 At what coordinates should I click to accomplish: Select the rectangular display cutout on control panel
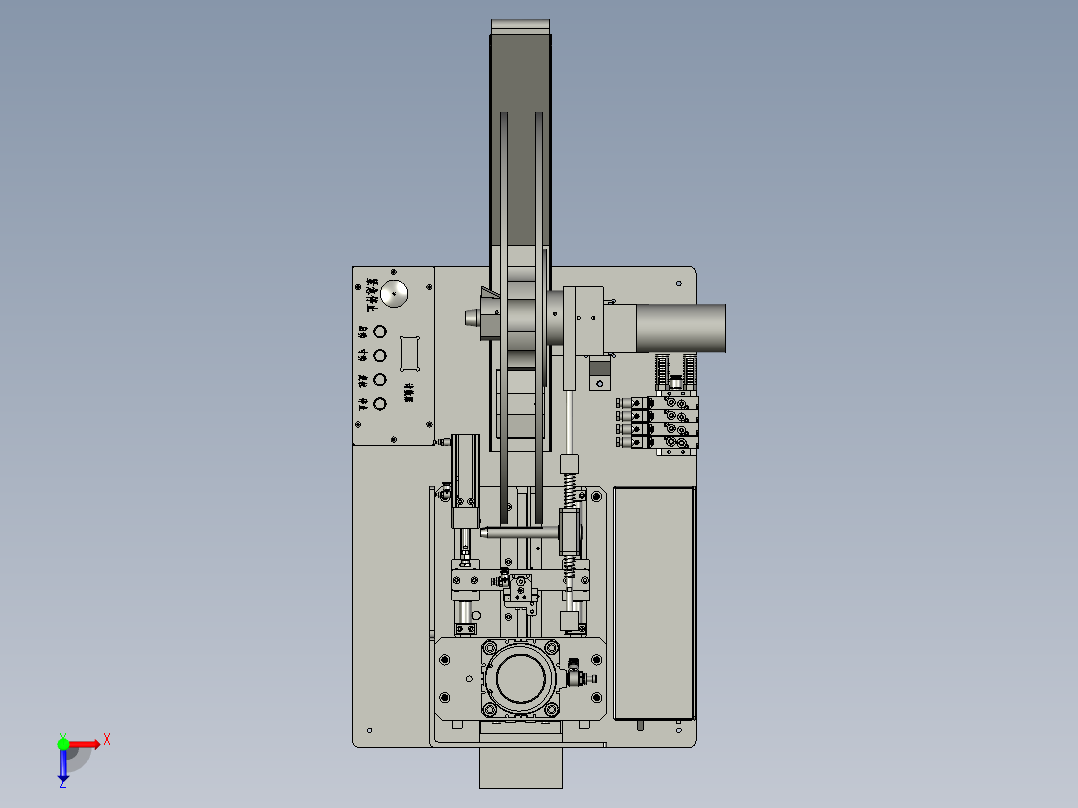pos(410,353)
